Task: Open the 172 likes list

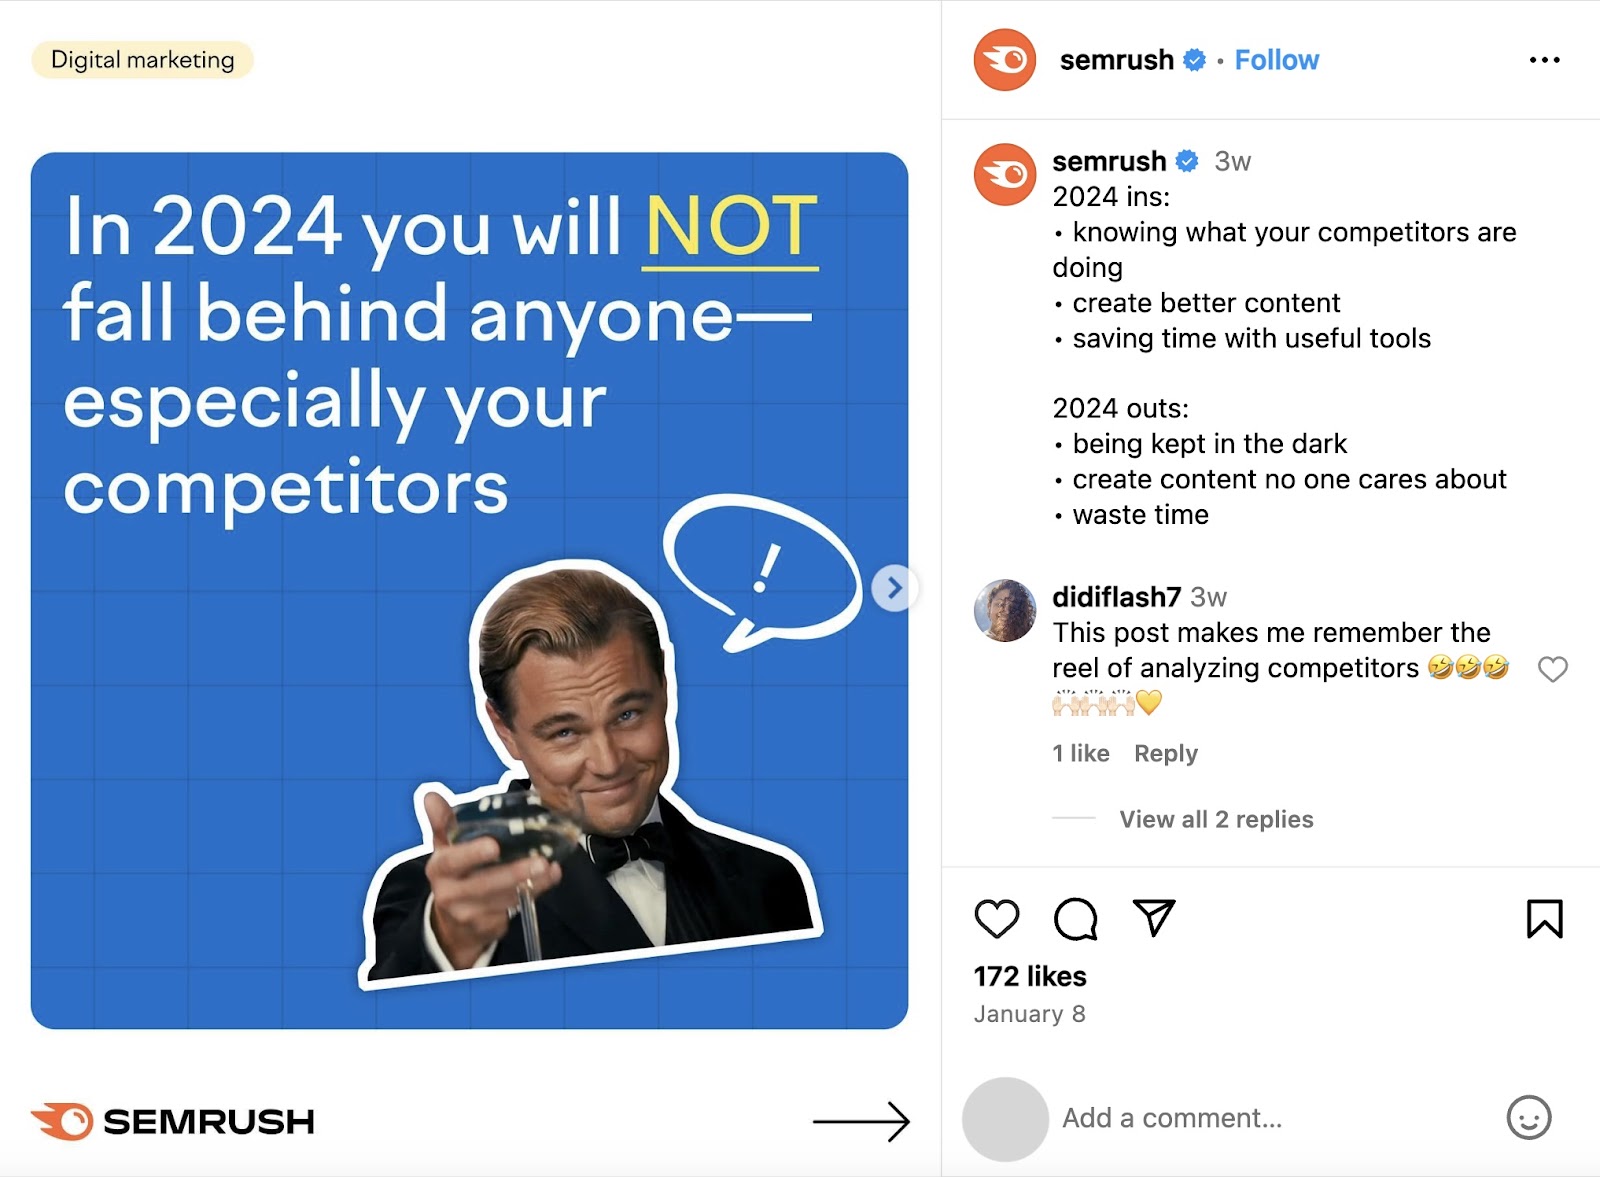Action: (x=1029, y=975)
